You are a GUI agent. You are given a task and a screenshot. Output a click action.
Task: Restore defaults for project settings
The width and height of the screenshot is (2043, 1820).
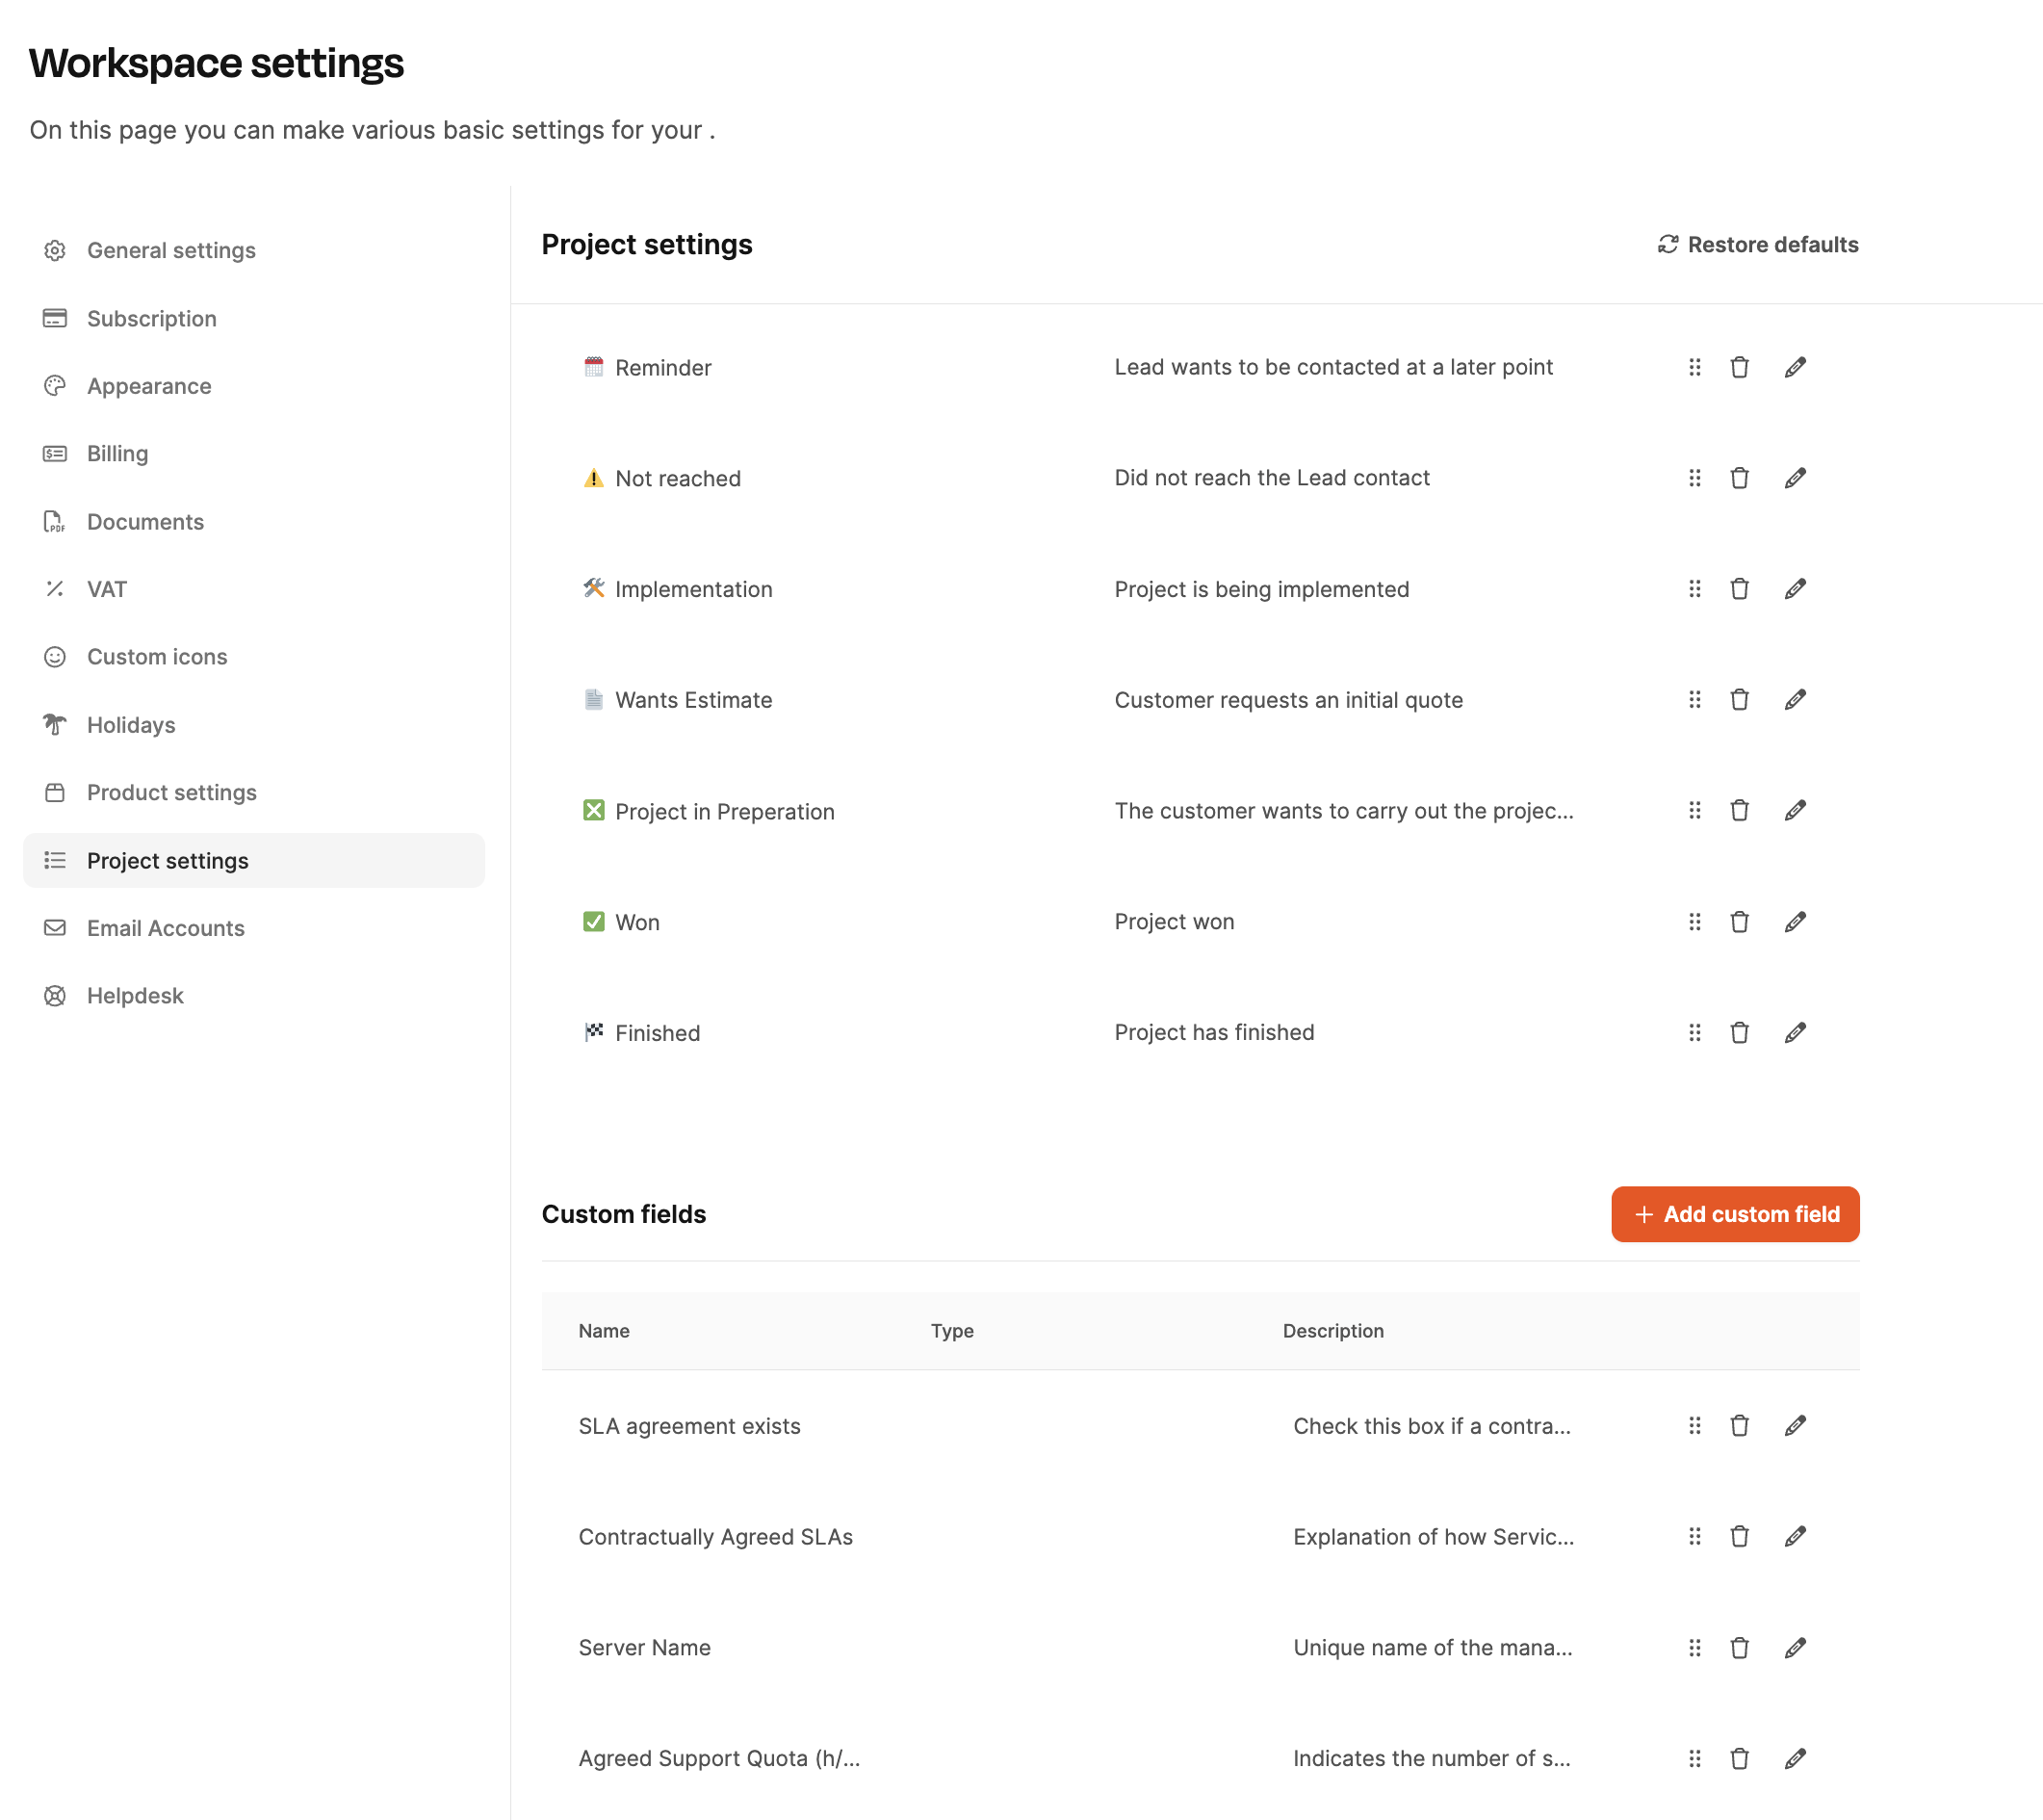(x=1757, y=245)
